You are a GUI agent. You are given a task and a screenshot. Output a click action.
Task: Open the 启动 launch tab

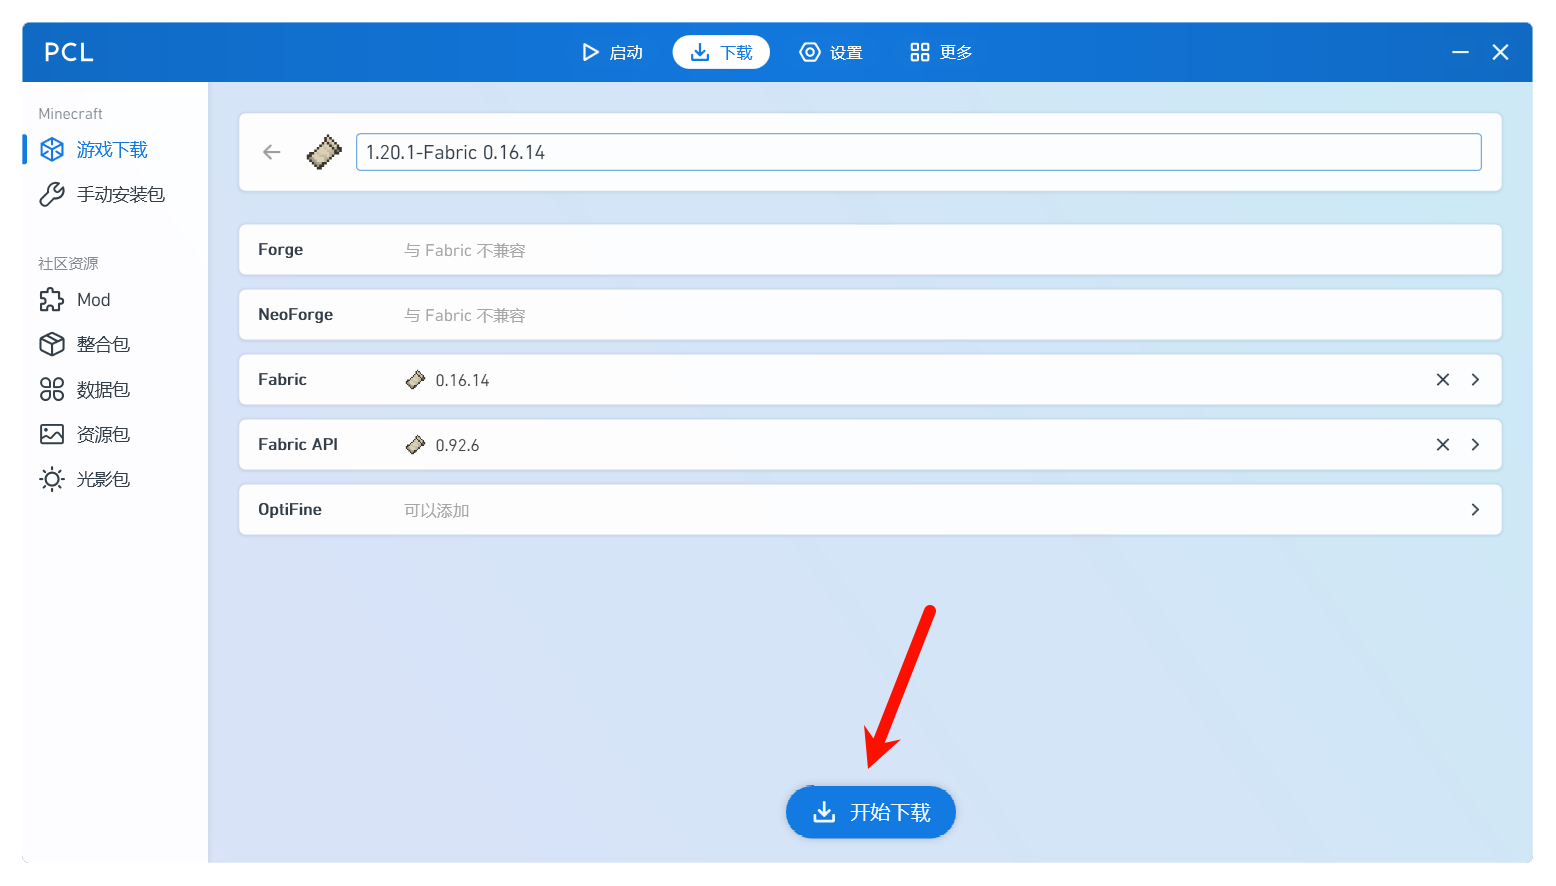point(612,52)
